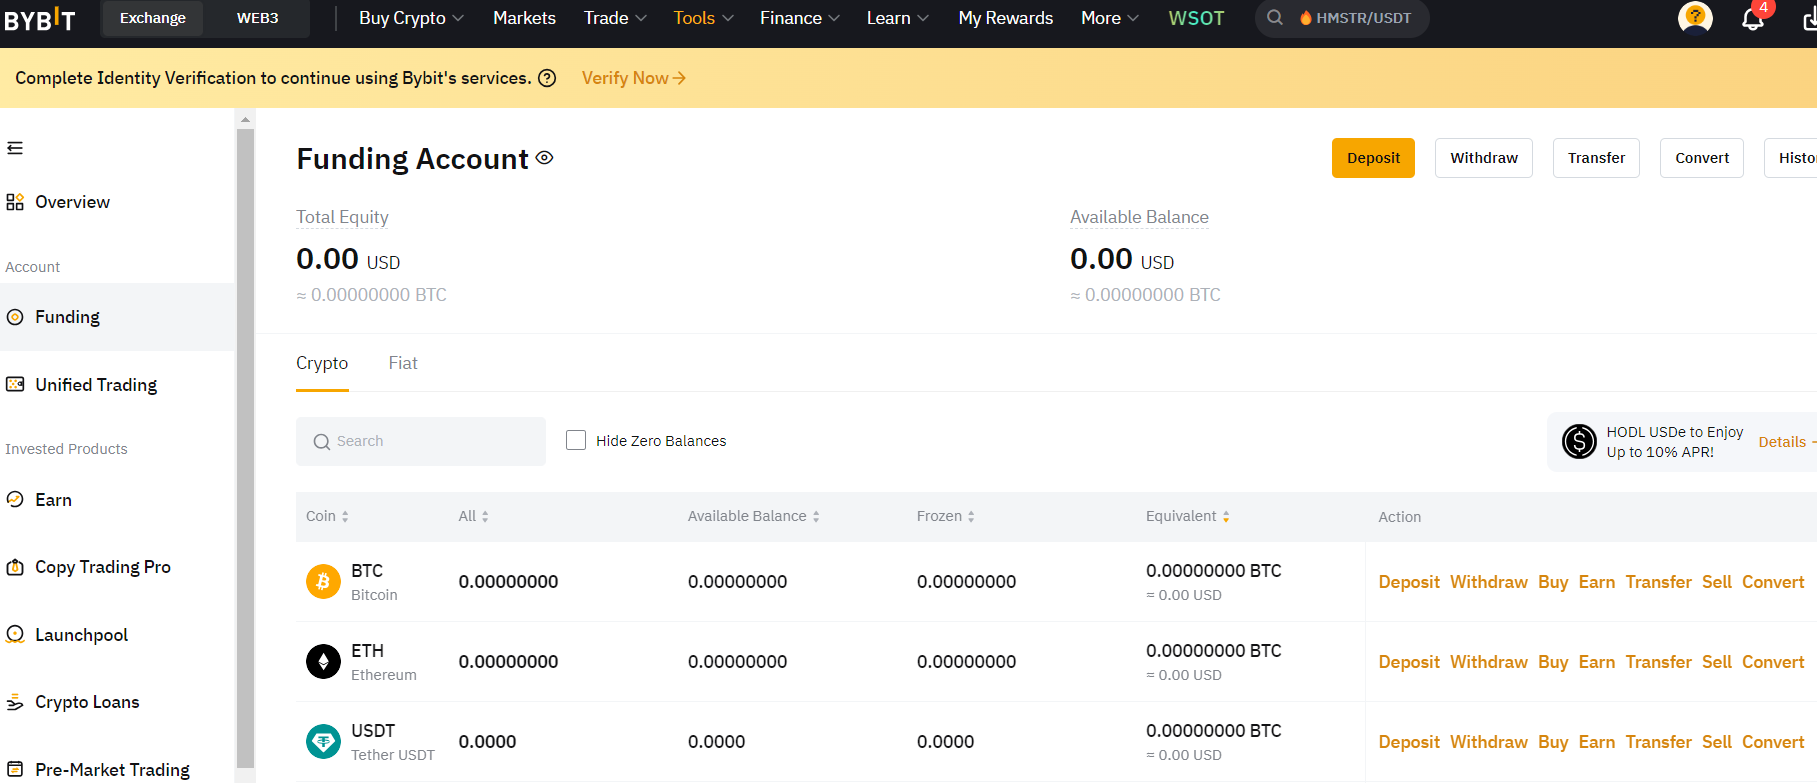Expand the Trade dropdown menu

pyautogui.click(x=615, y=18)
